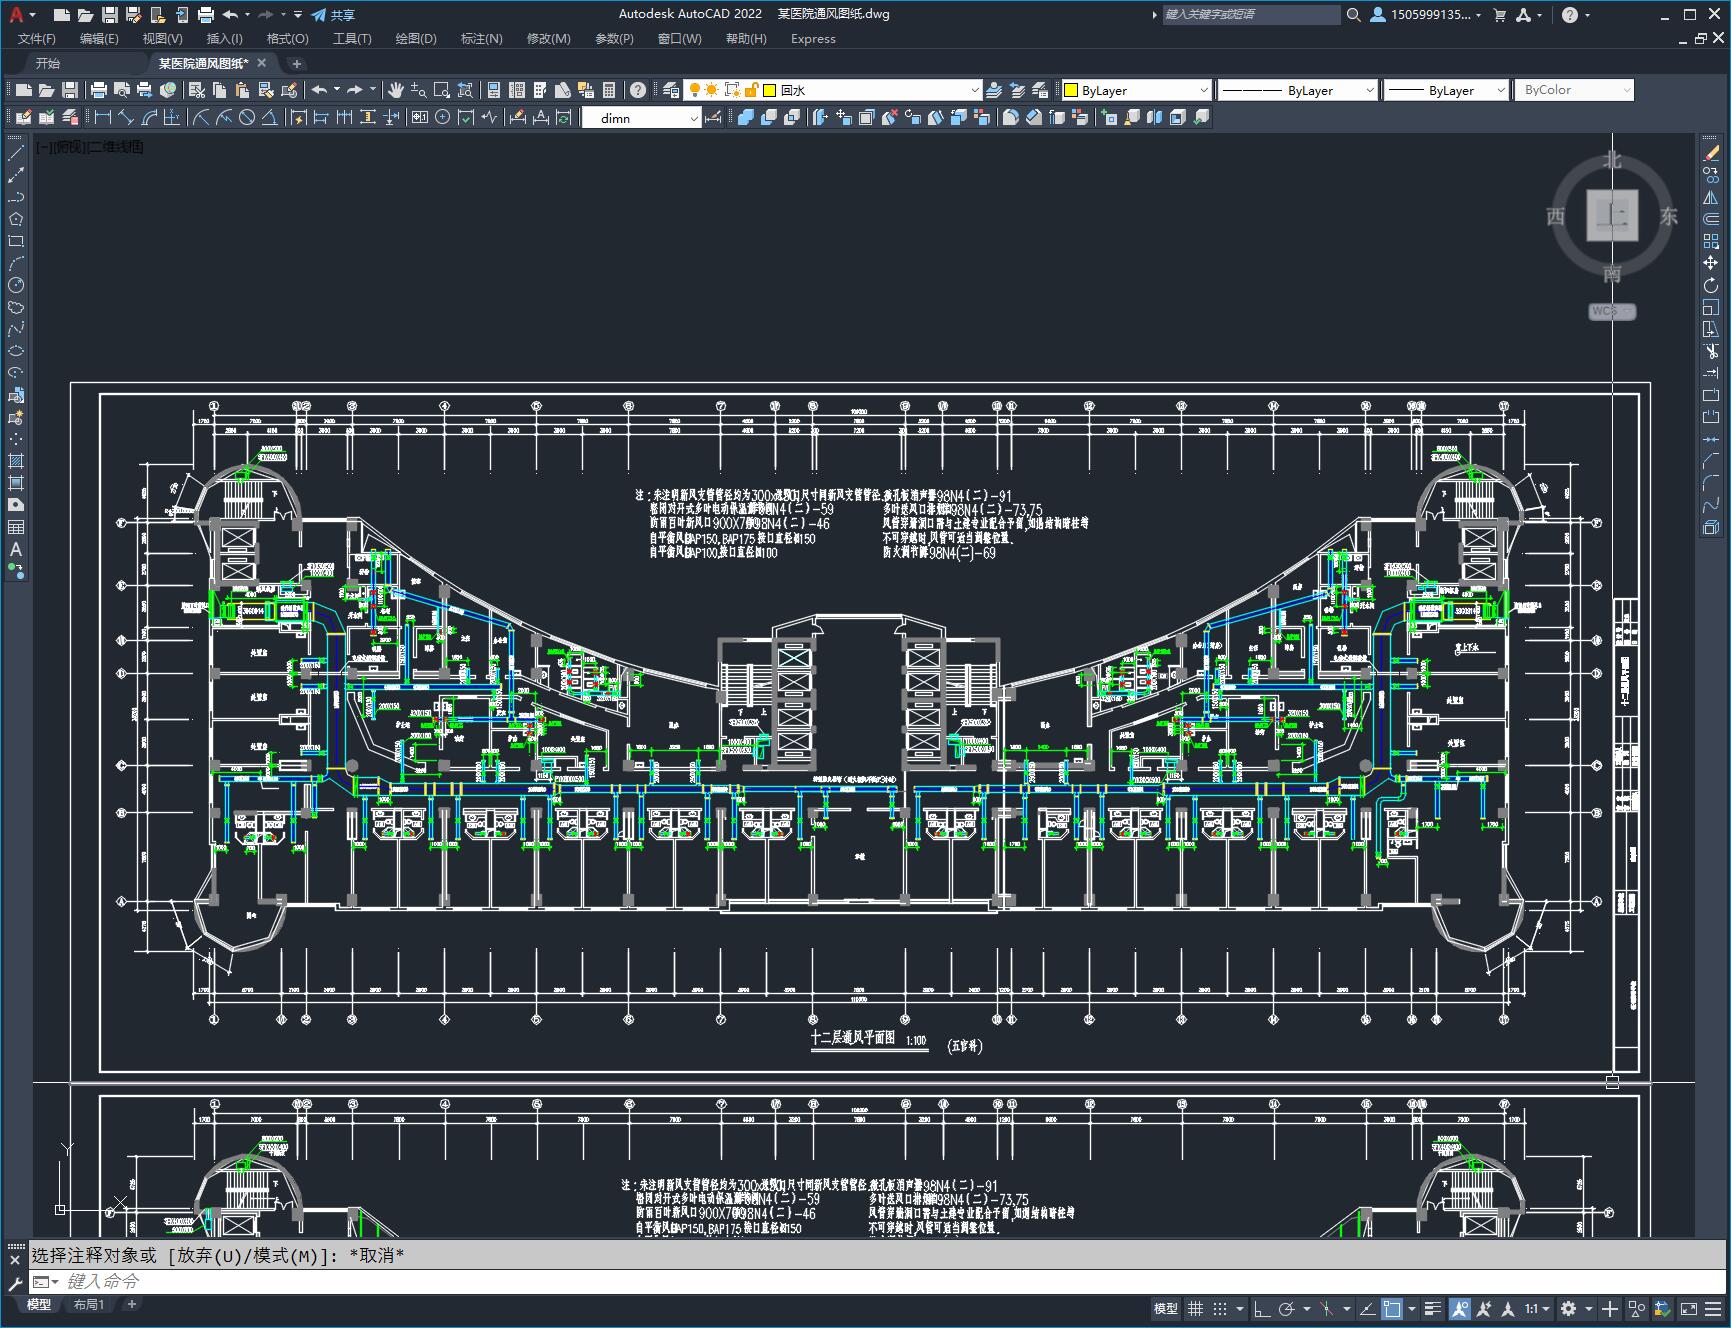Select the Move modify tool

[x=1711, y=263]
